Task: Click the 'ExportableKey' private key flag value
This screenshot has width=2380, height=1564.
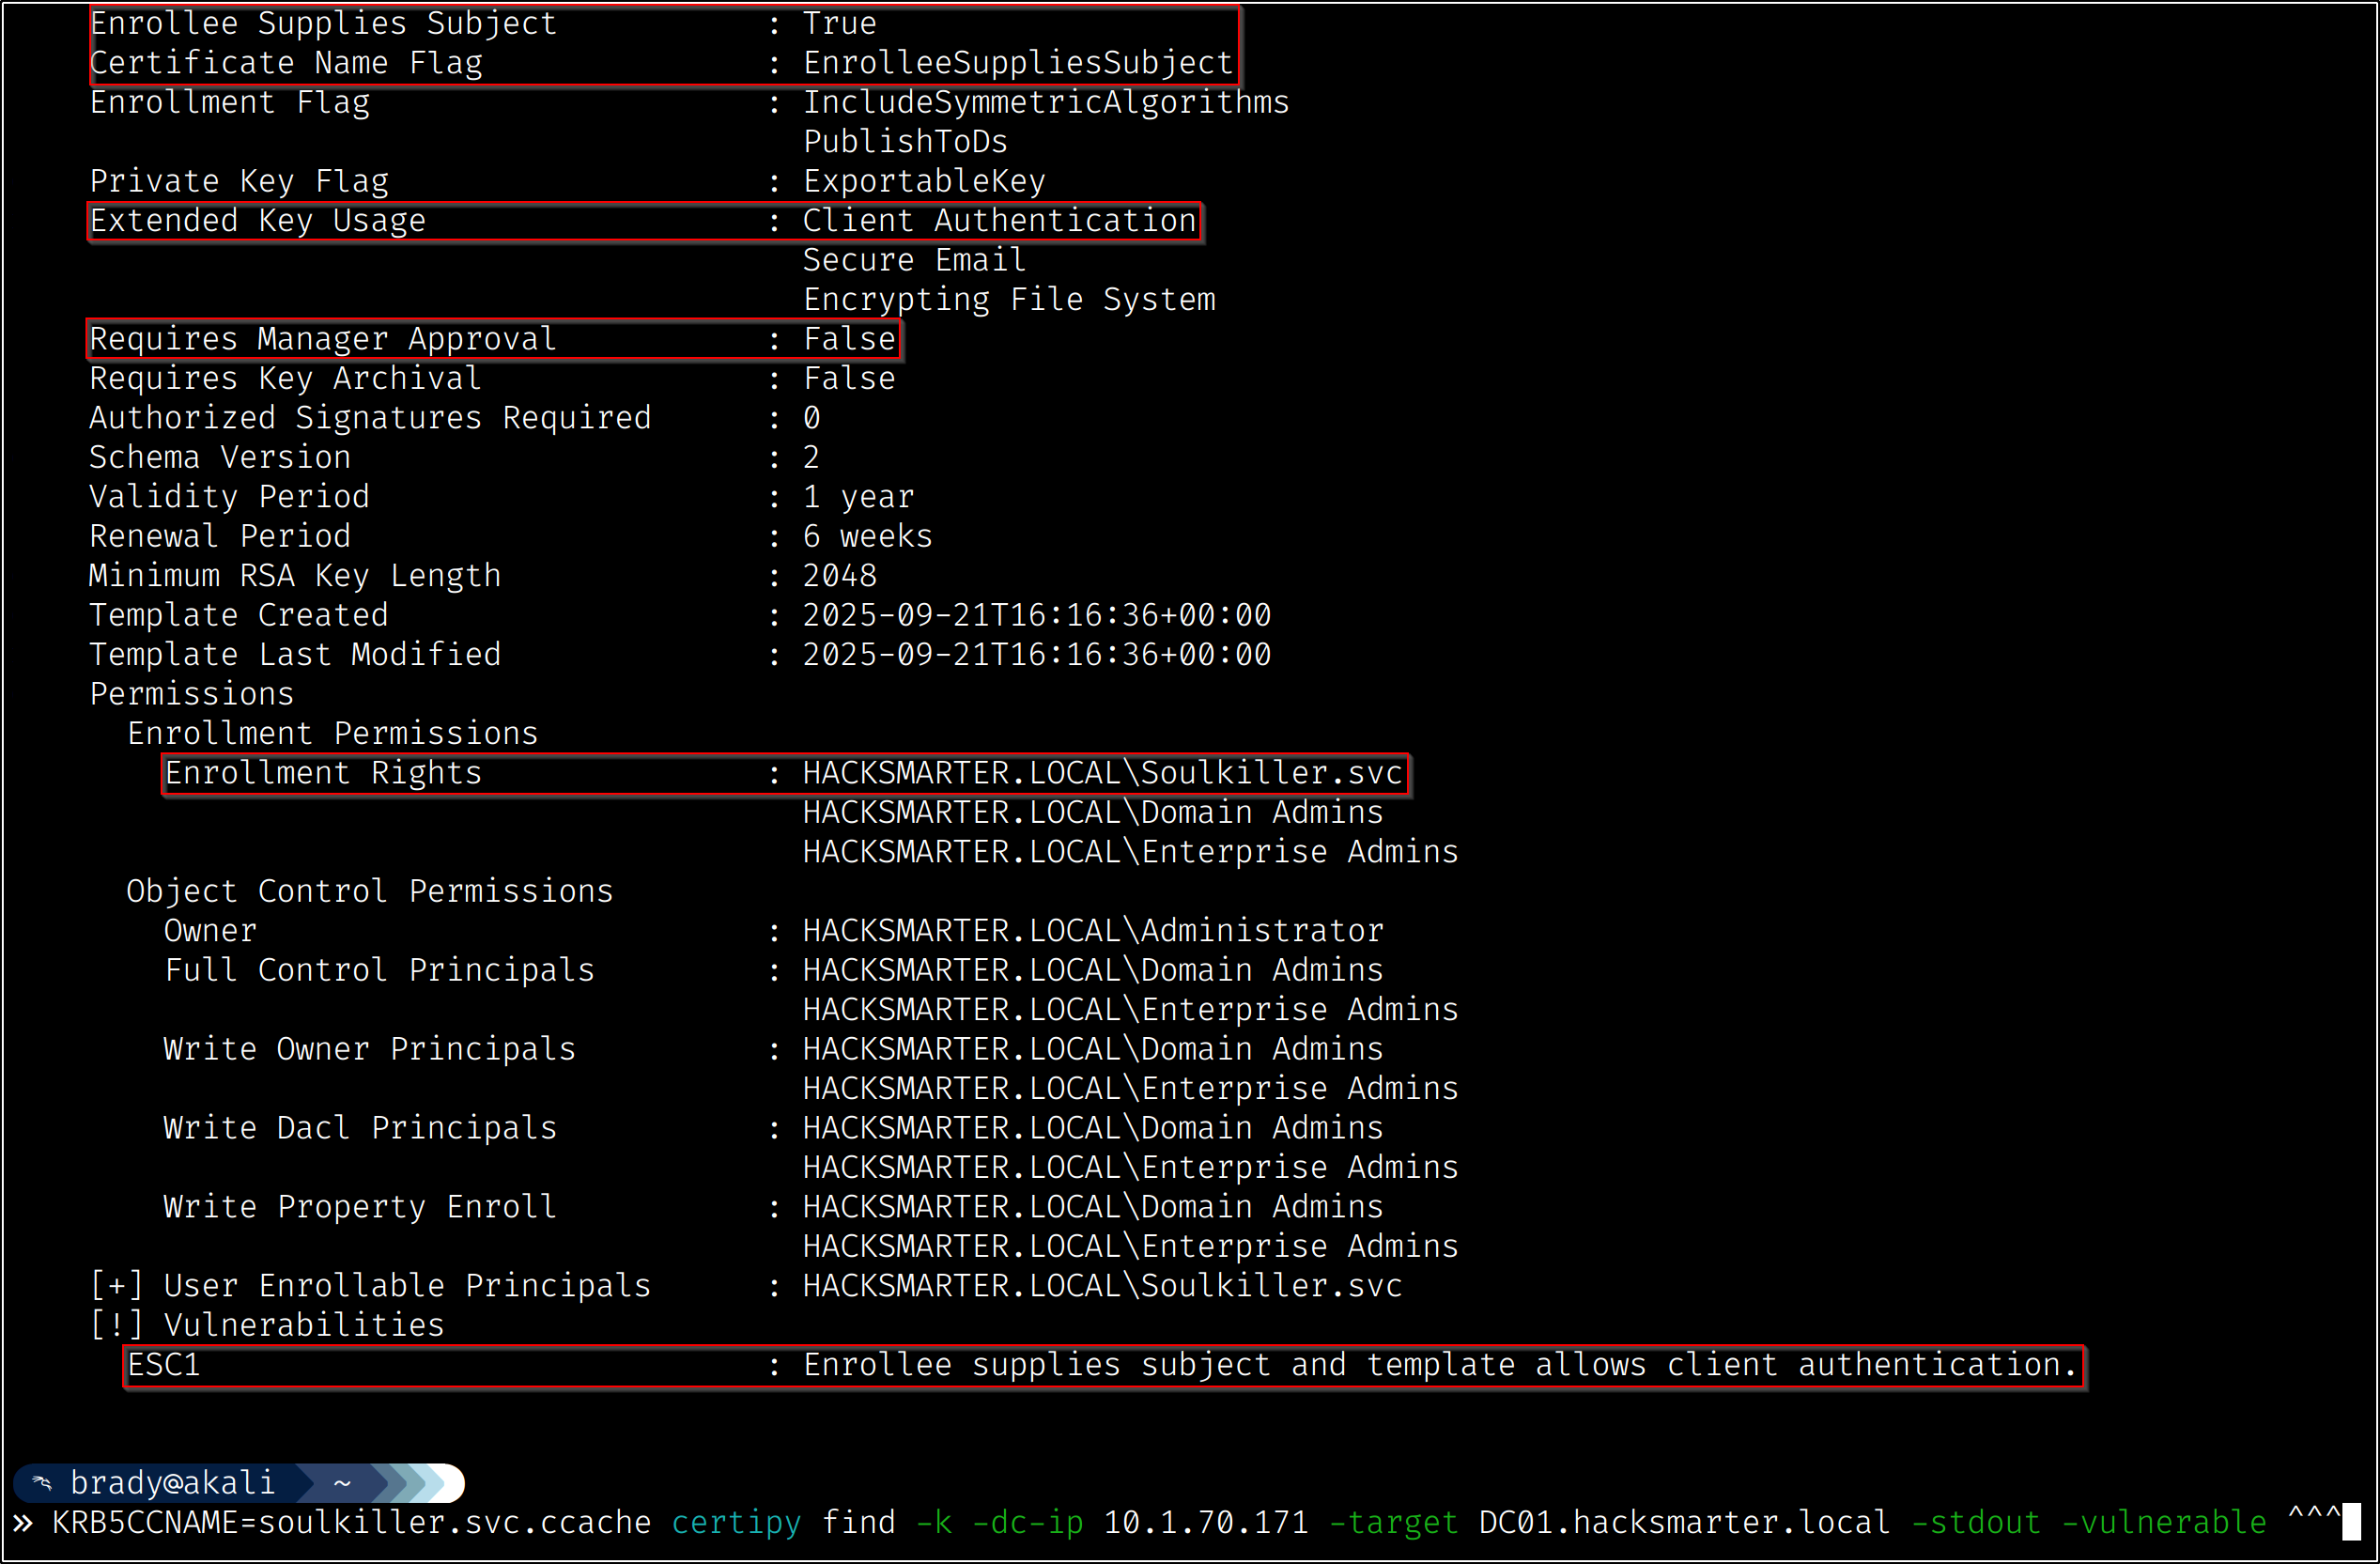Action: 924,181
